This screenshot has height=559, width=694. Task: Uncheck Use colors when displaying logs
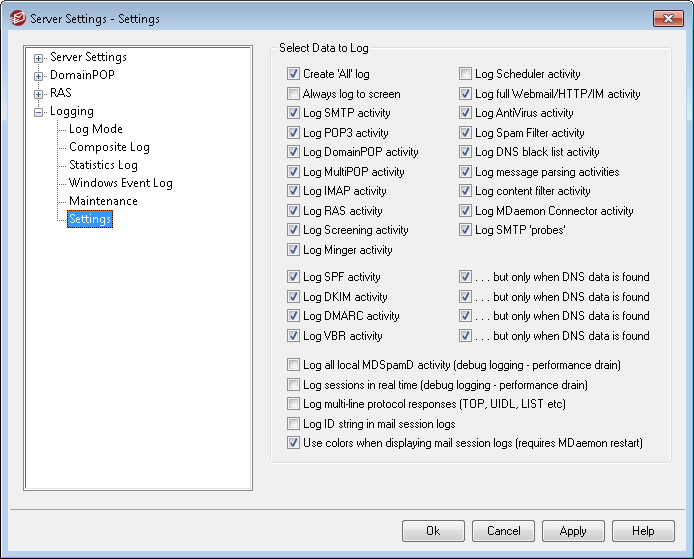[293, 443]
